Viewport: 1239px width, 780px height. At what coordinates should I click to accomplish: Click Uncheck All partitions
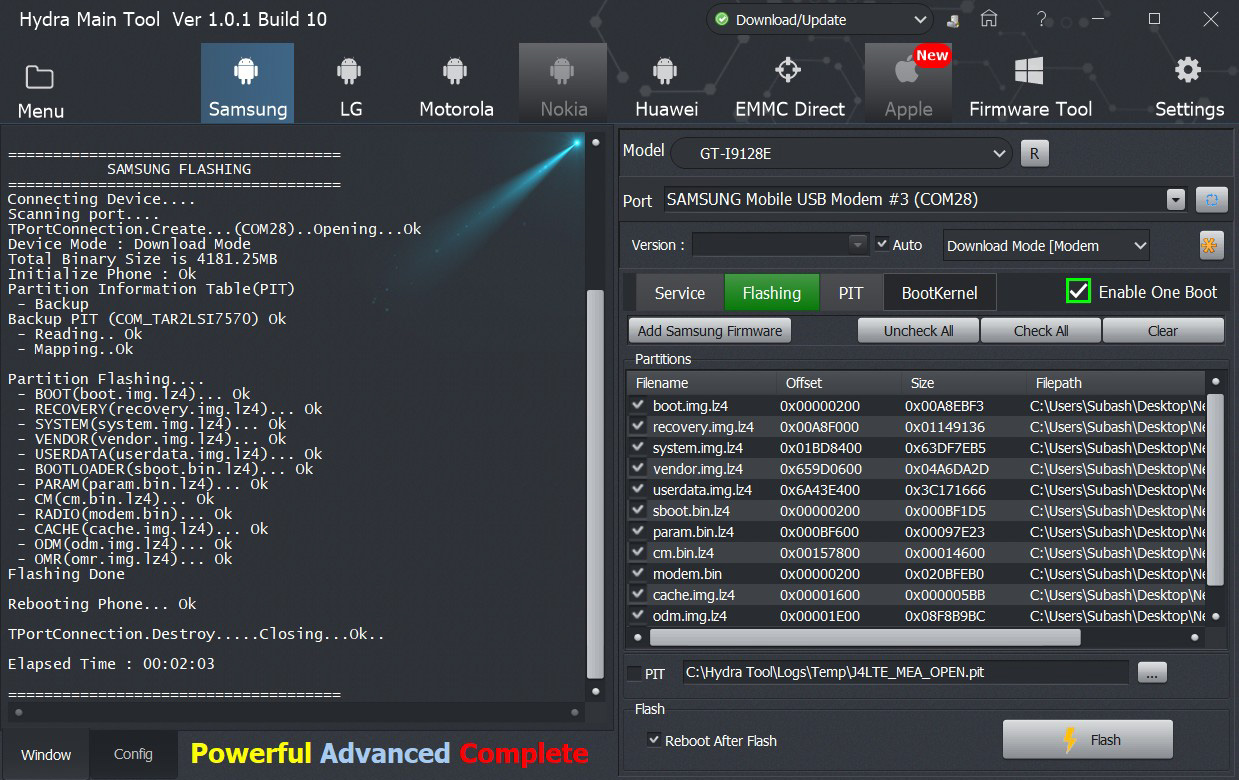pos(918,331)
